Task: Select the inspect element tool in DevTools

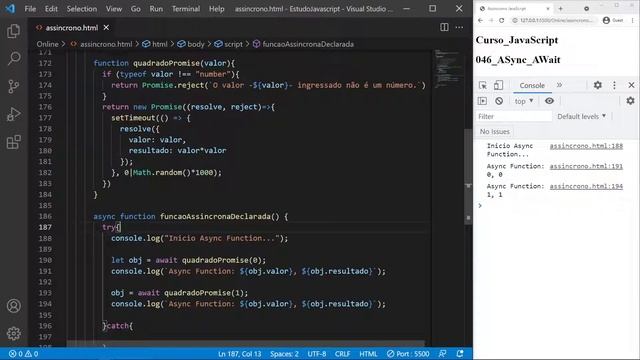Action: 483,85
